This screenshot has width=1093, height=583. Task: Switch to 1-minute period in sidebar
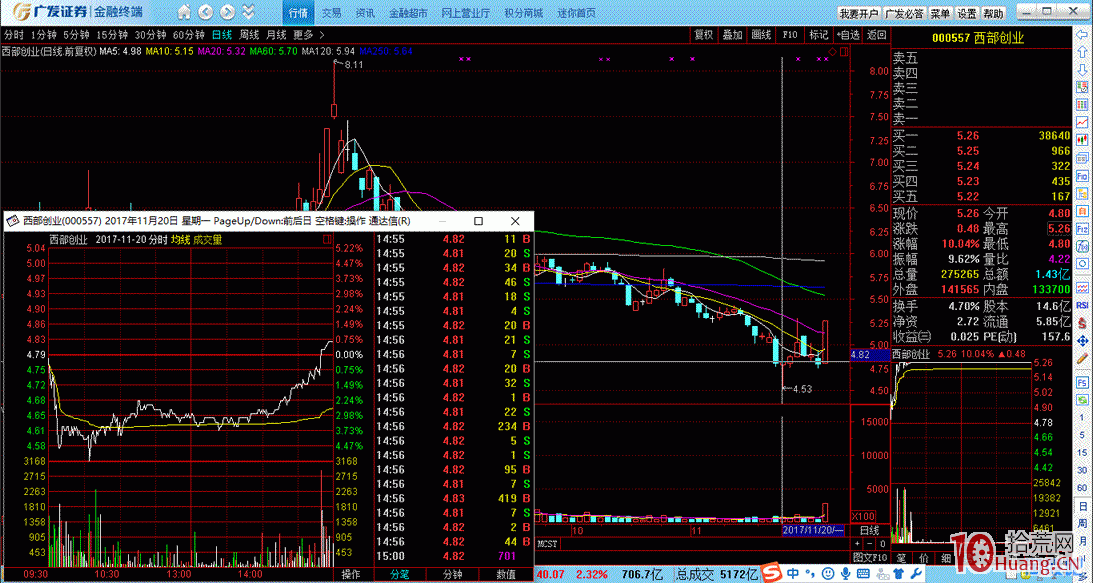[x=1082, y=418]
